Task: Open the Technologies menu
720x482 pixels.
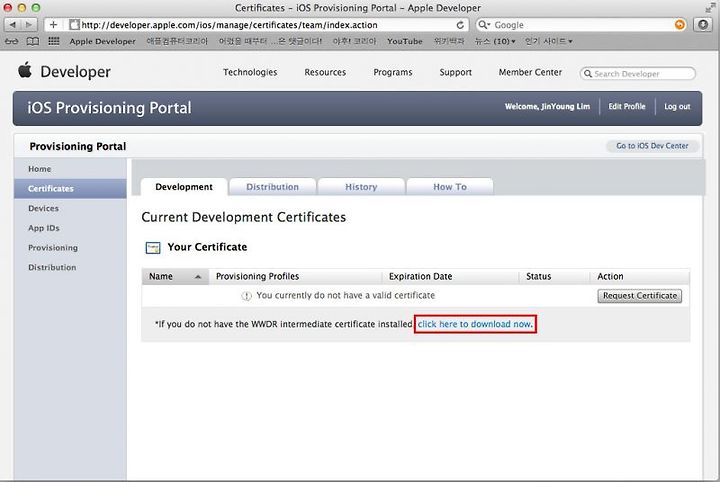Action: pos(250,72)
